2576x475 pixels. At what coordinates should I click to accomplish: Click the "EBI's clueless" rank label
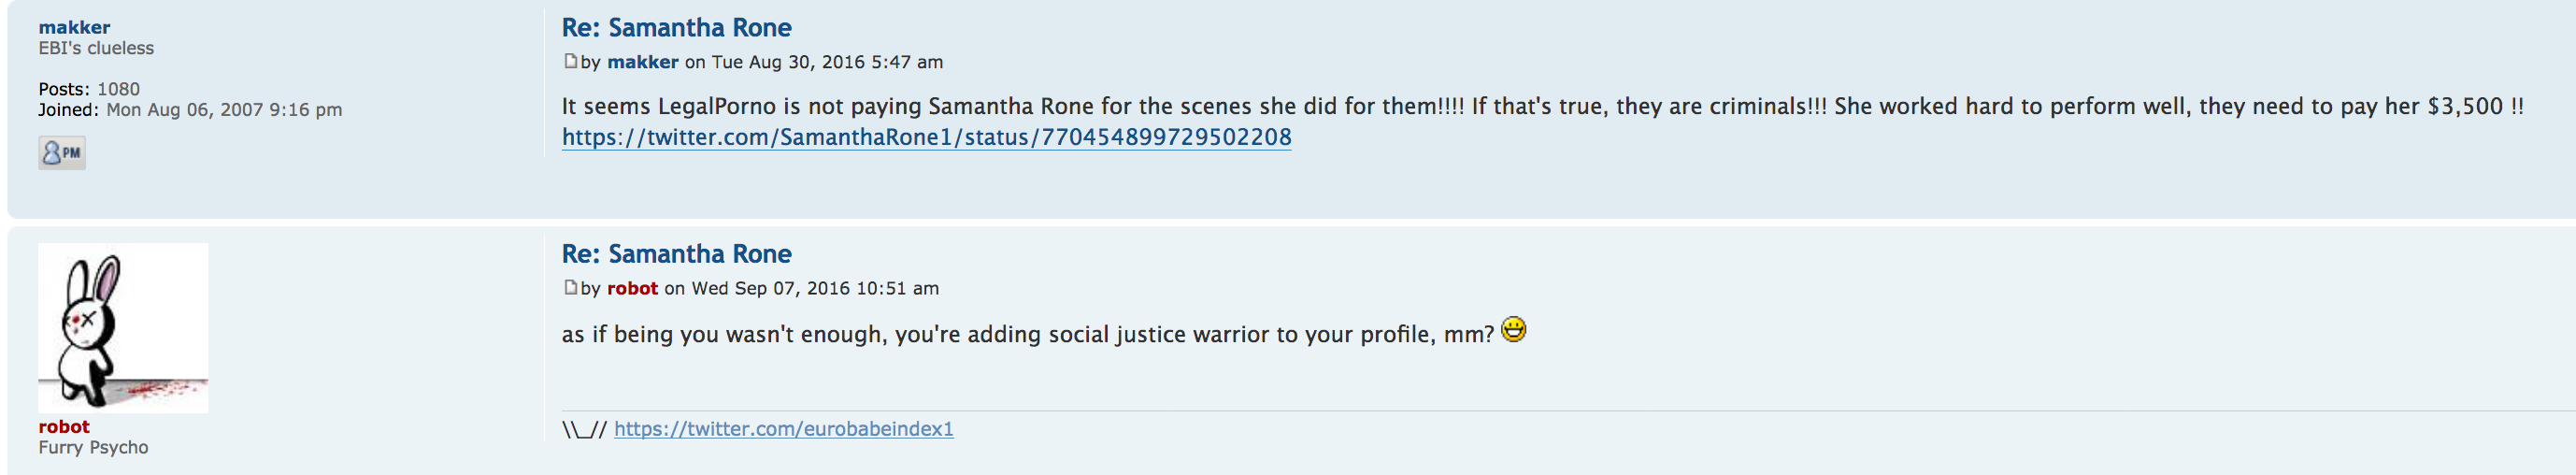(x=96, y=48)
